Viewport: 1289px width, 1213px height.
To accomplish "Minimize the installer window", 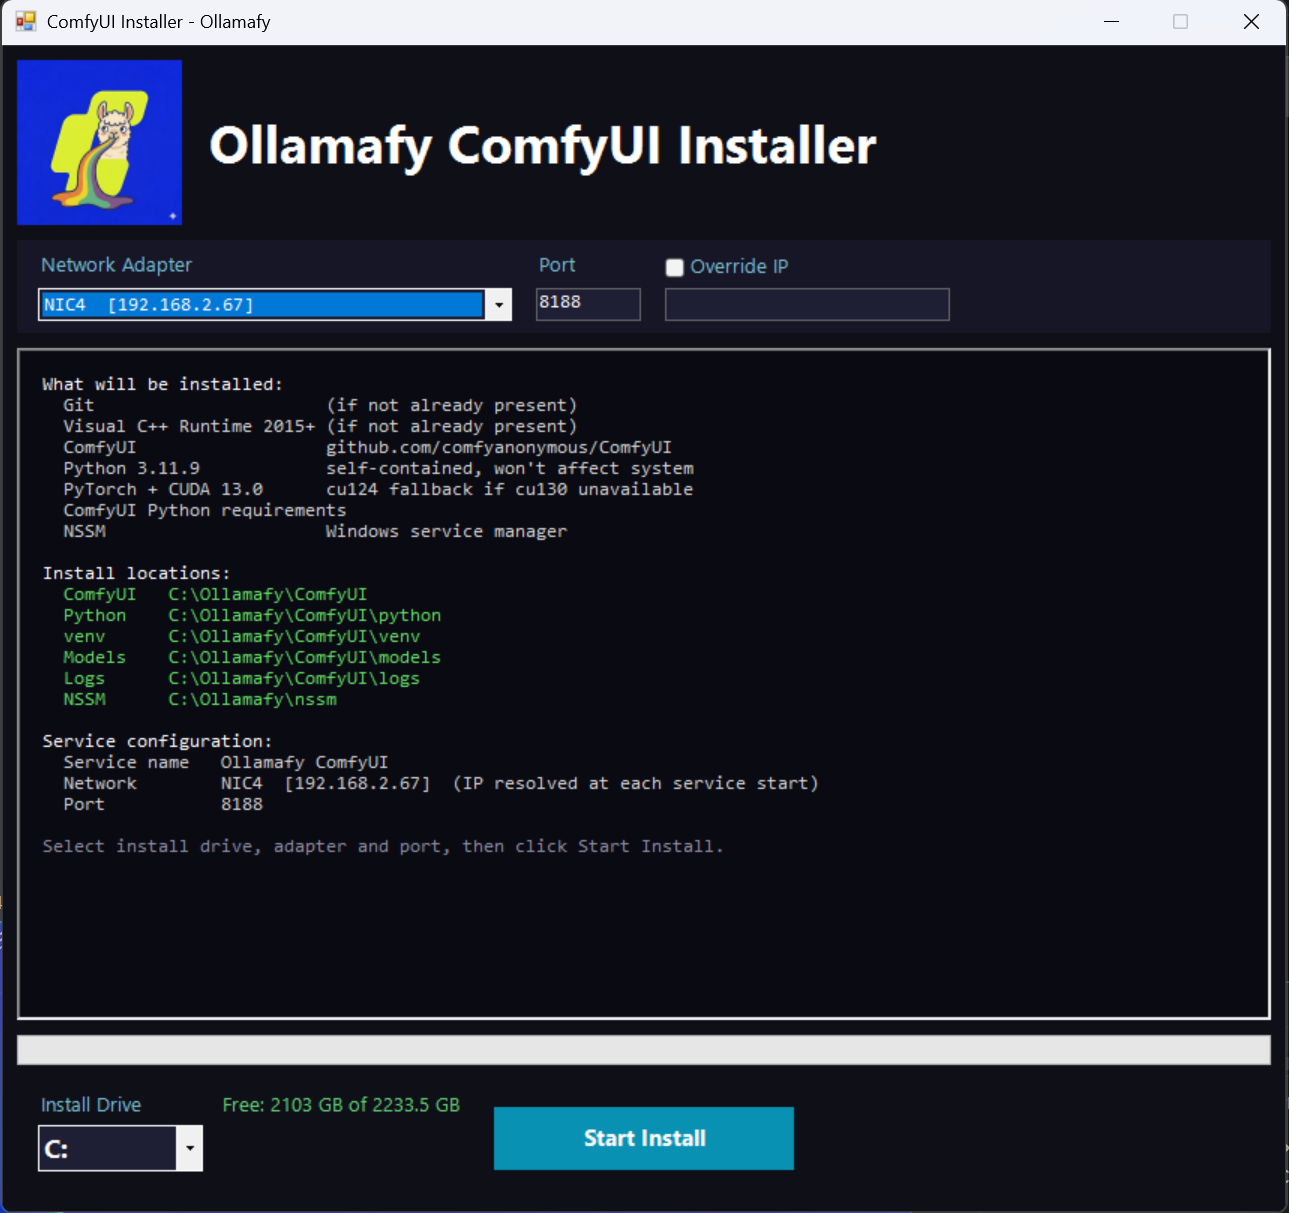I will click(x=1111, y=21).
